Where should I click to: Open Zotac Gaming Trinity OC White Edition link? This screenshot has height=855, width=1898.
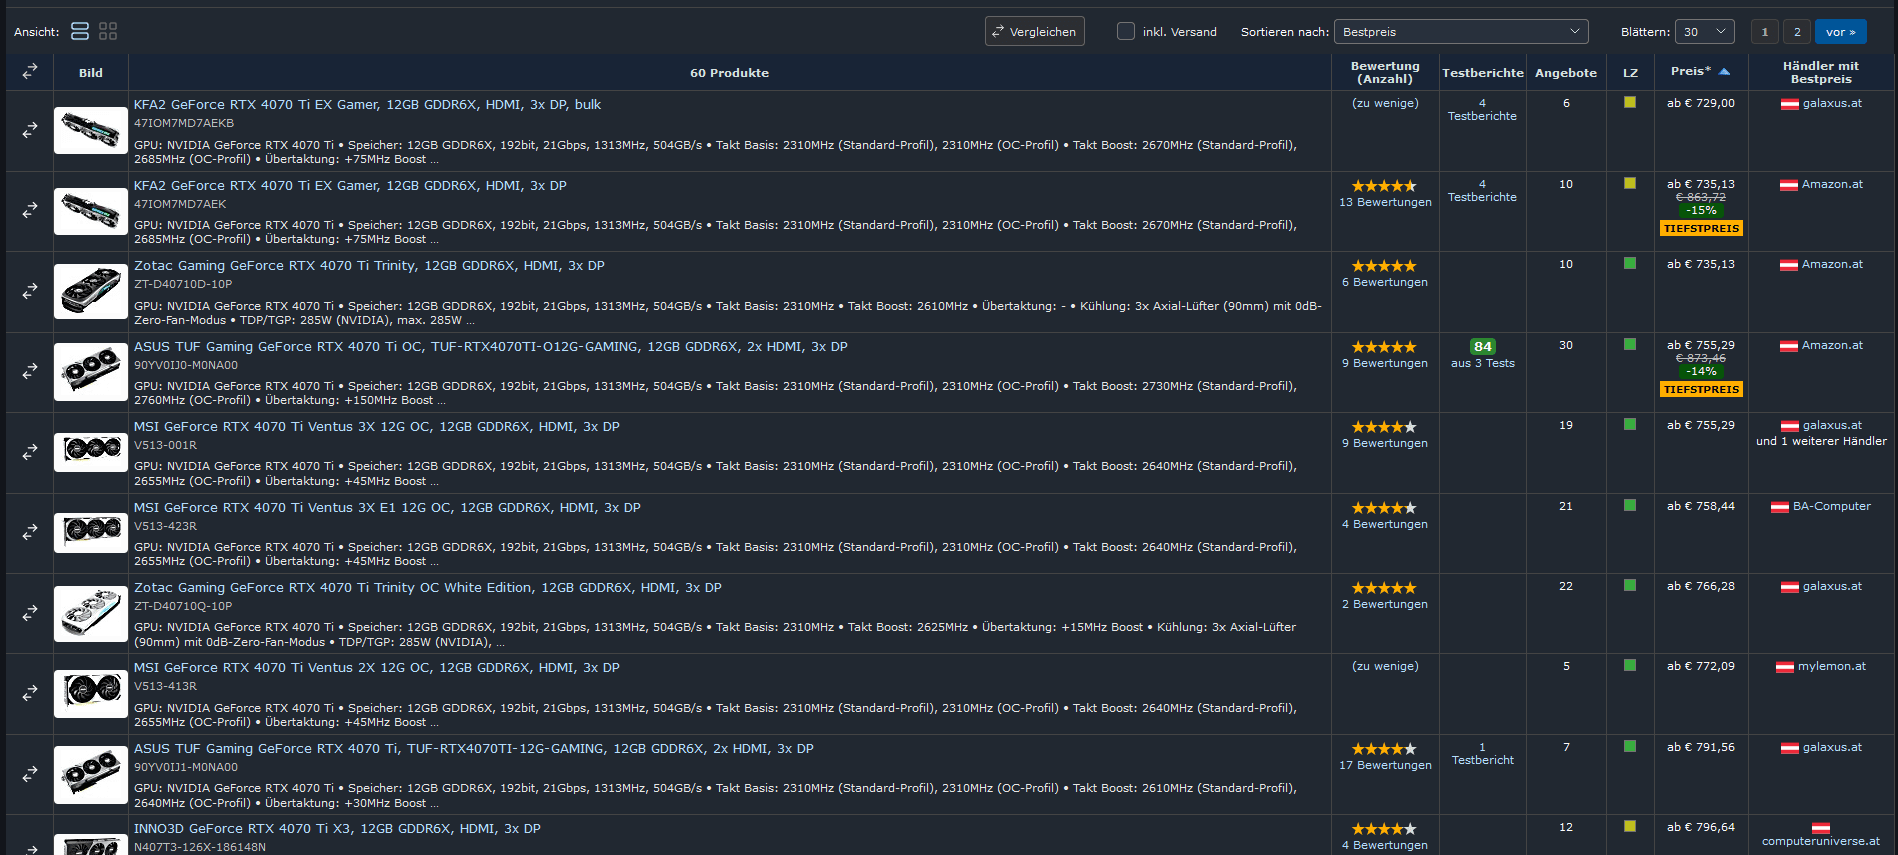(428, 588)
